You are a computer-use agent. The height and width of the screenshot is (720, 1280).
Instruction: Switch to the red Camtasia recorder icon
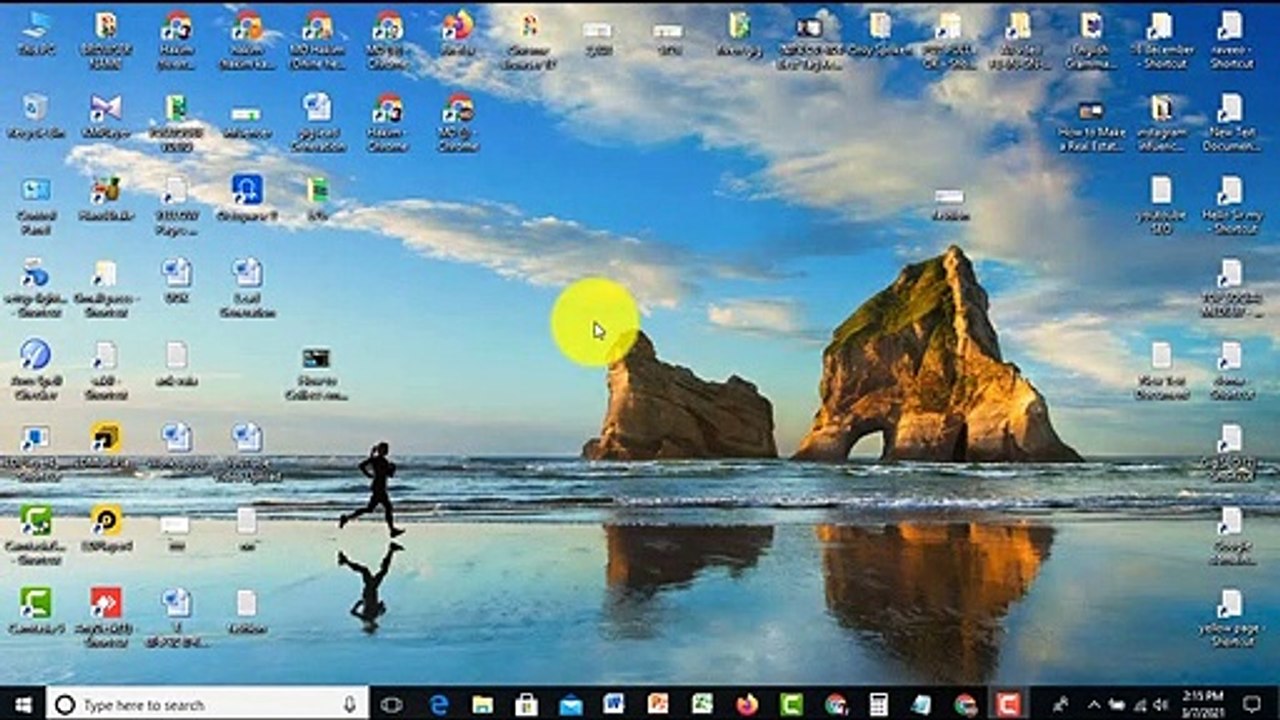(x=1008, y=704)
